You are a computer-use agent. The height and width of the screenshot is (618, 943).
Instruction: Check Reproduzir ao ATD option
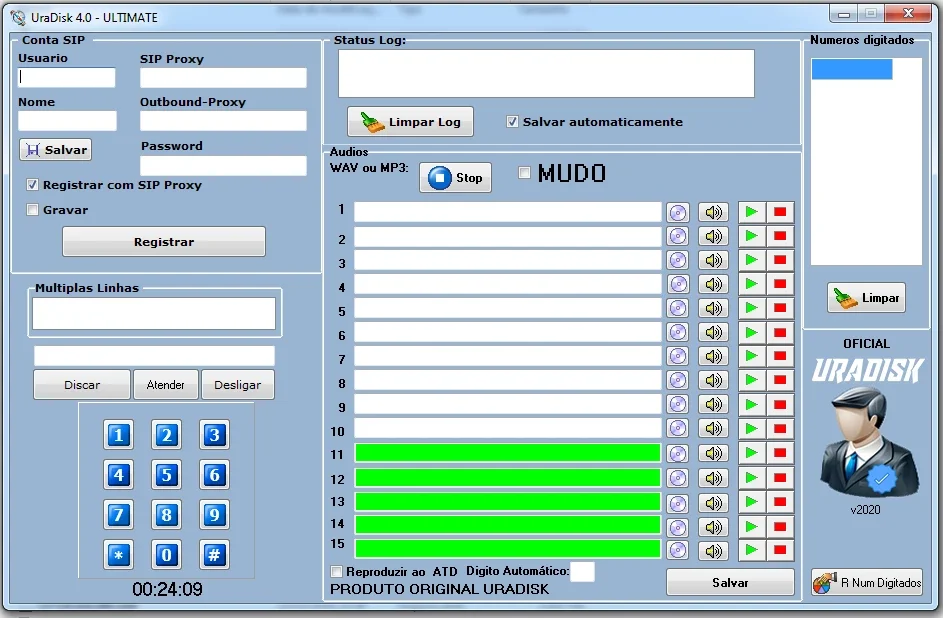[x=337, y=571]
